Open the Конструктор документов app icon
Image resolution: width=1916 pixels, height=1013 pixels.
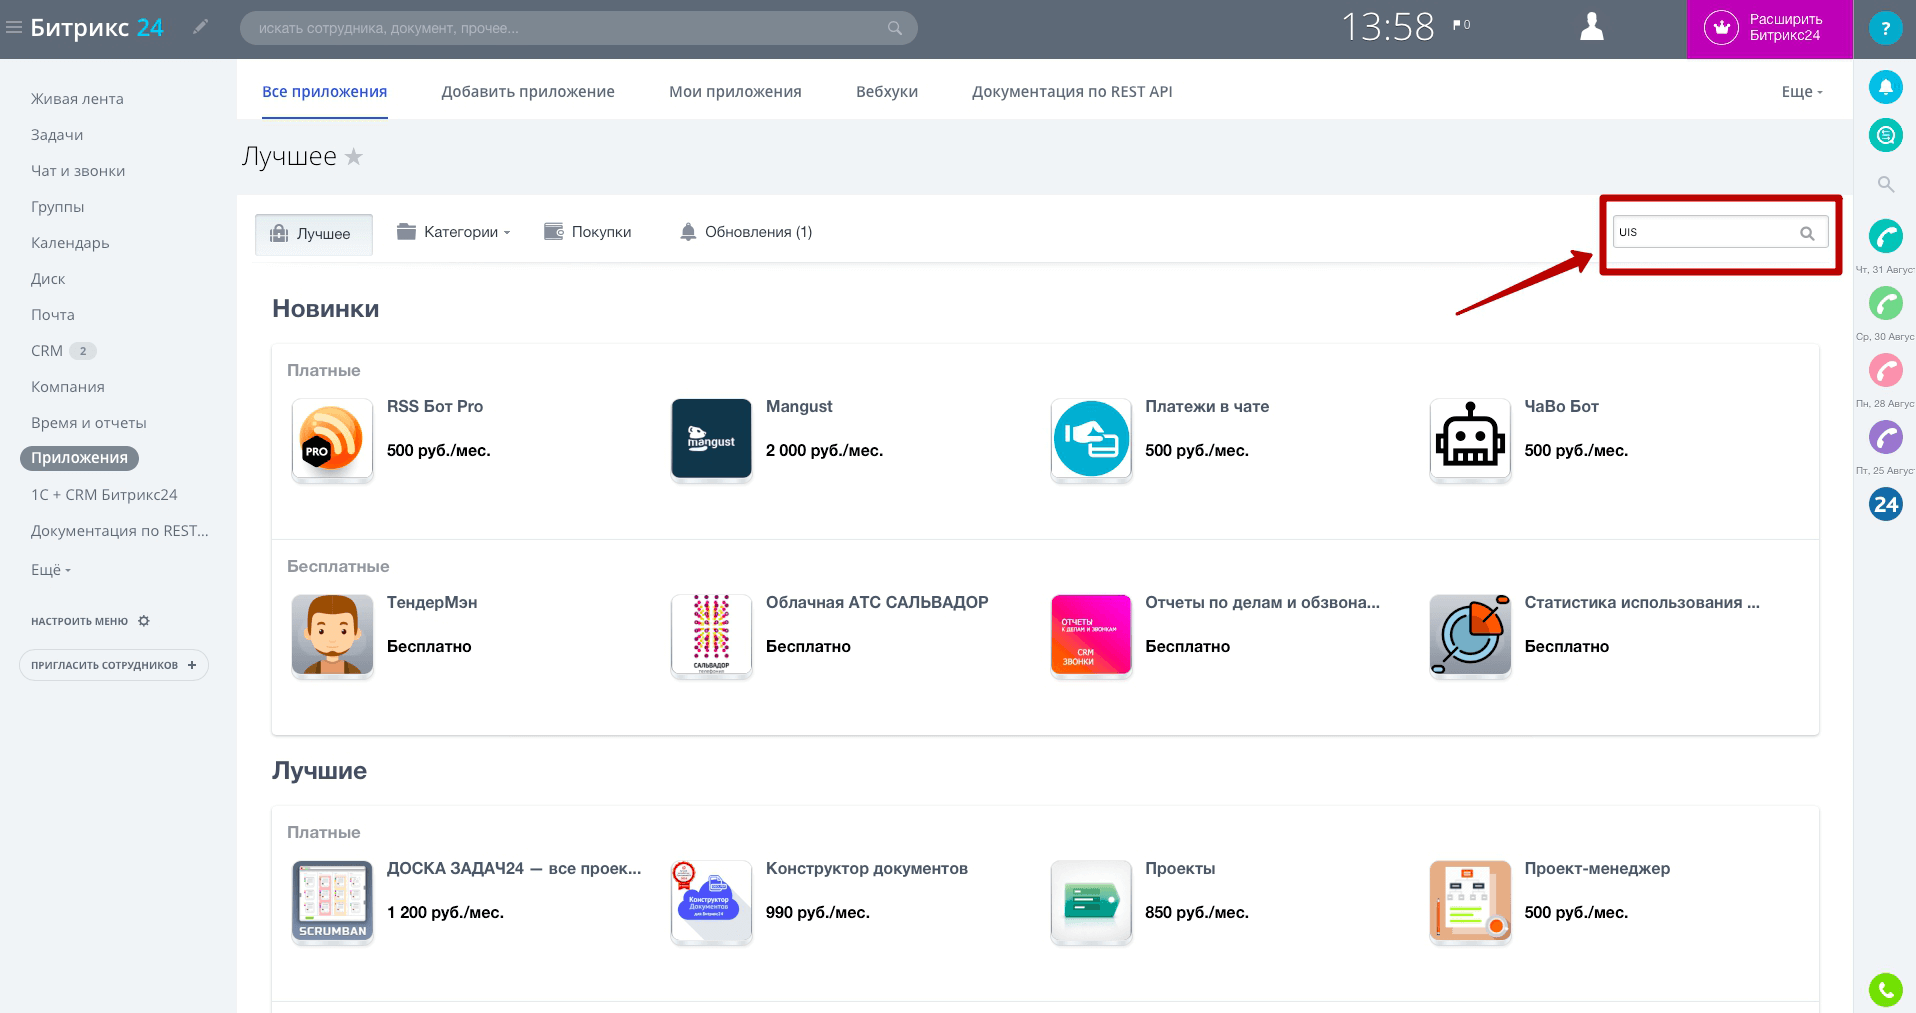tap(711, 901)
